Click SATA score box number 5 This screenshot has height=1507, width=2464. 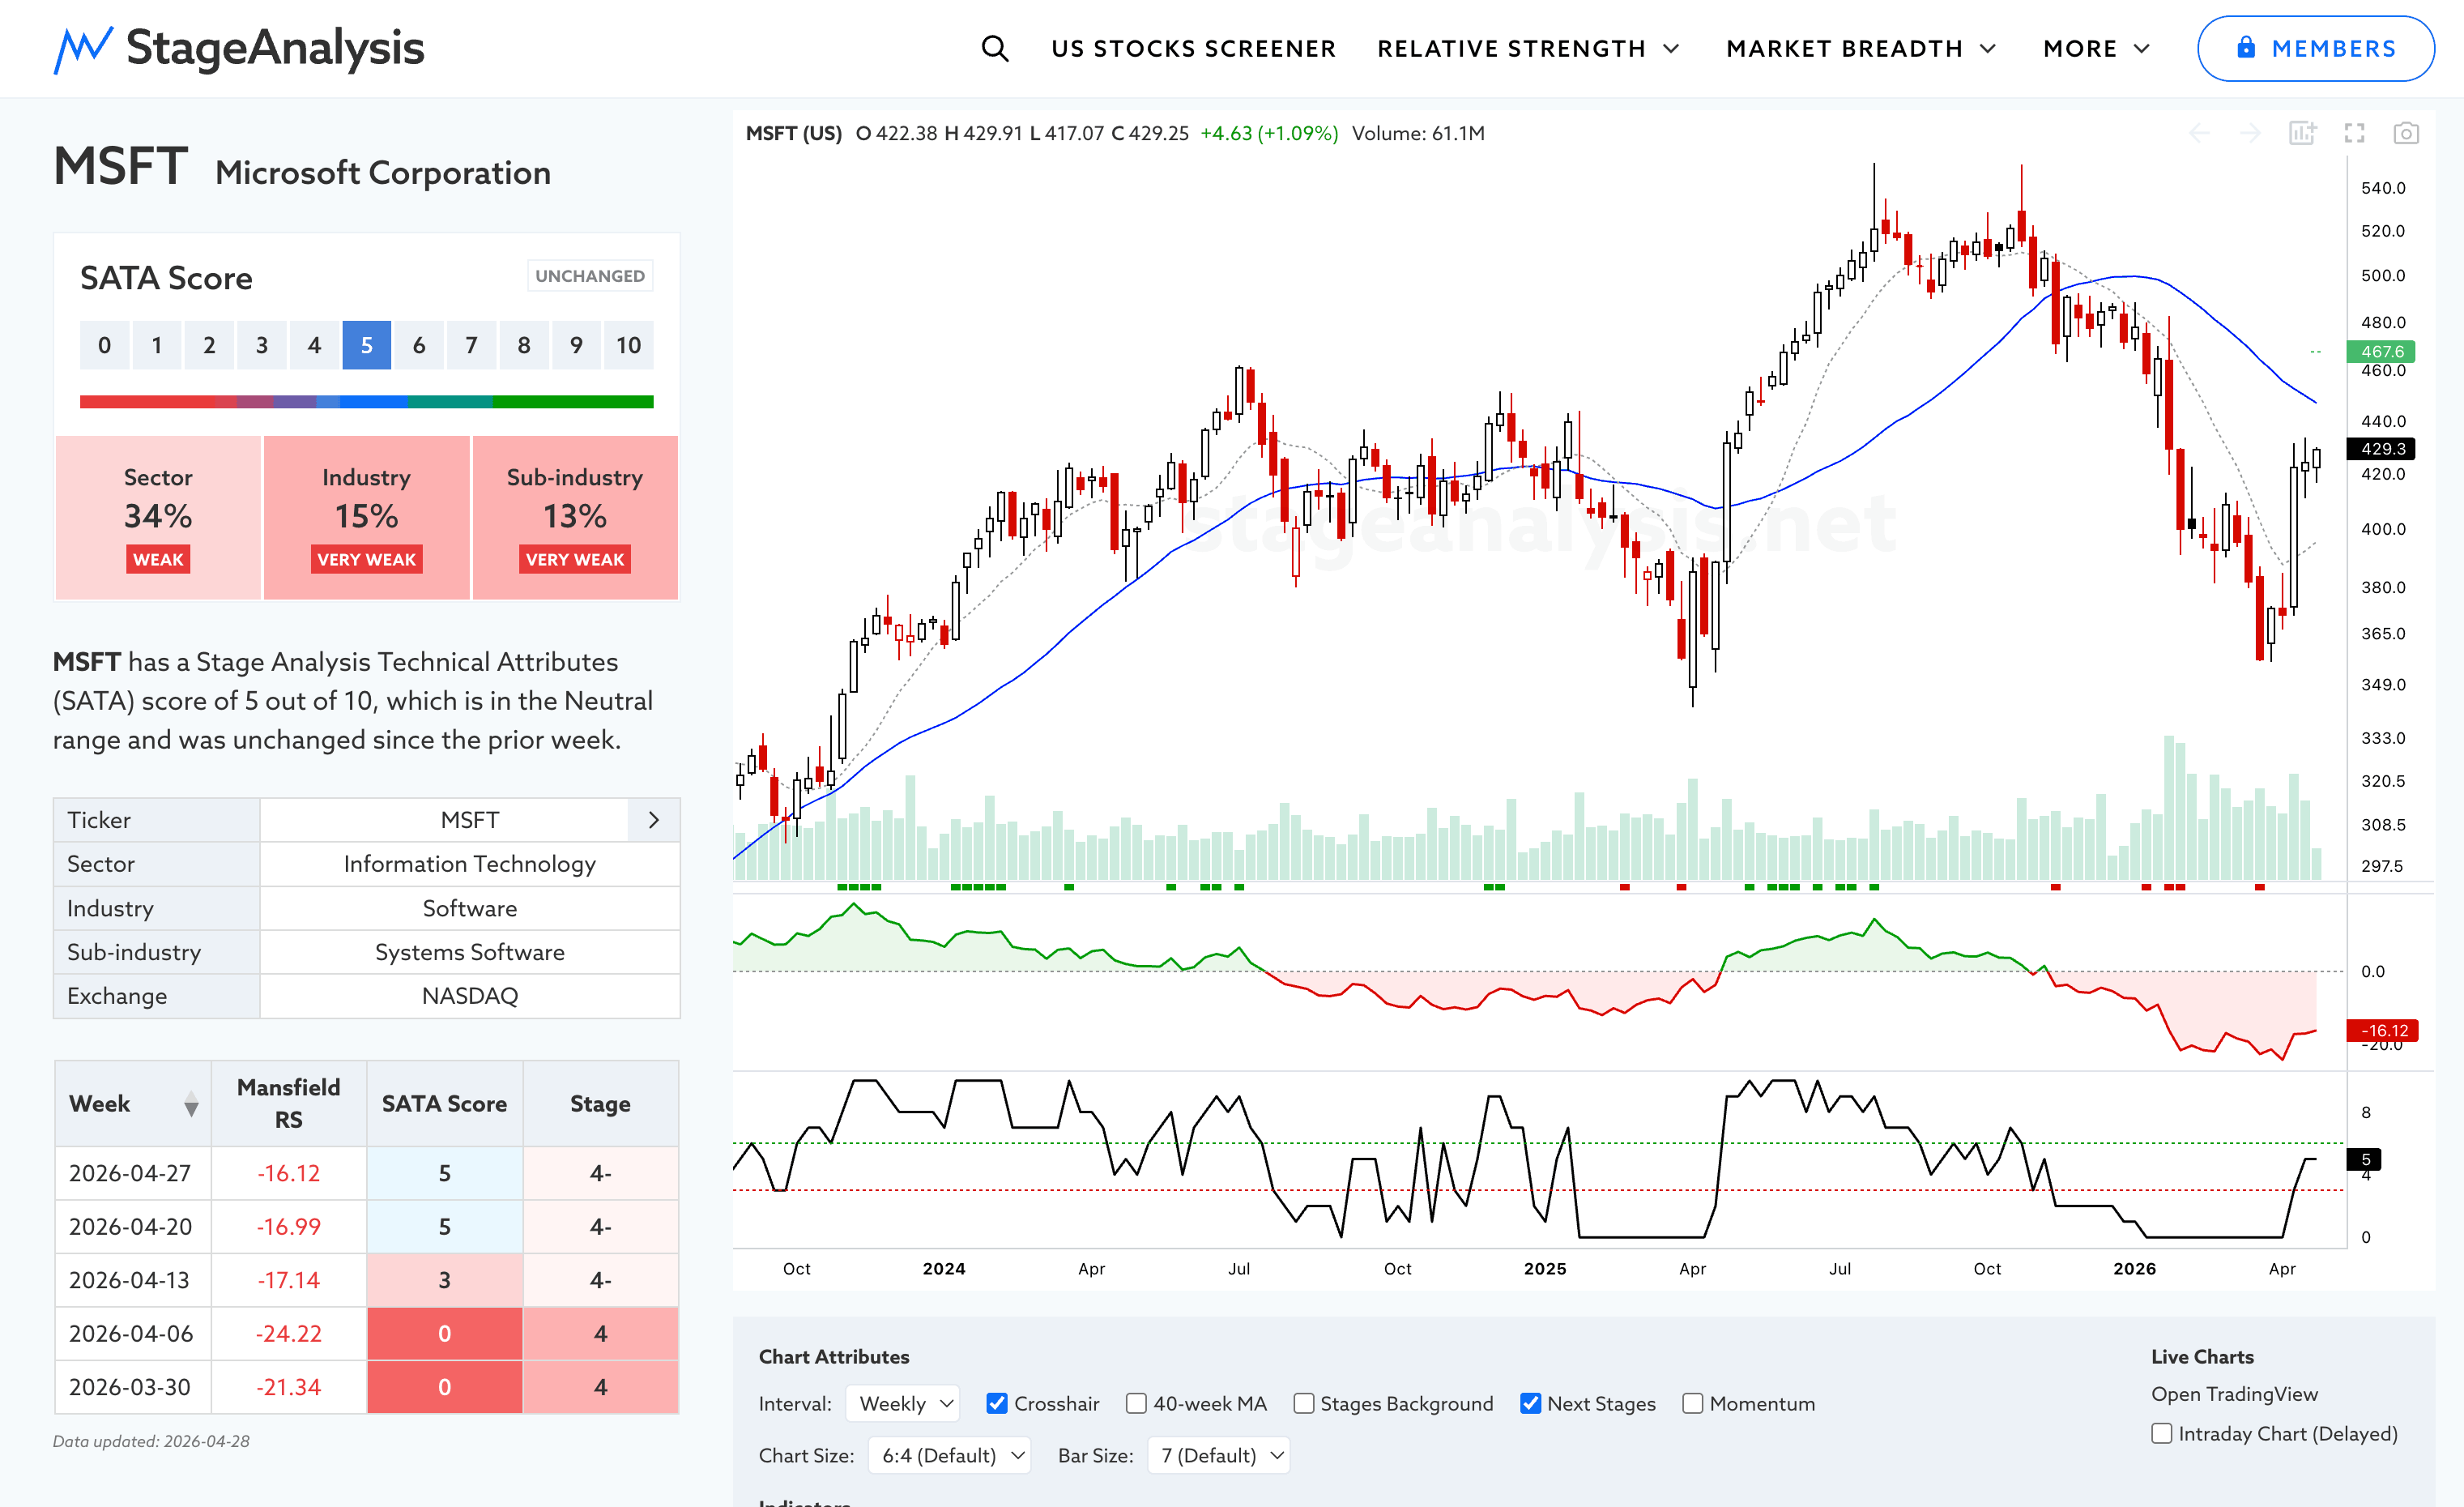pyautogui.click(x=366, y=346)
